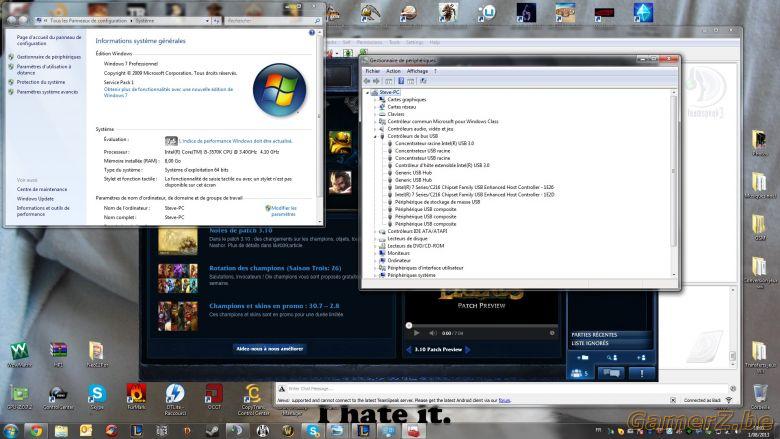Open Control Center desktop shortcut

click(x=58, y=396)
